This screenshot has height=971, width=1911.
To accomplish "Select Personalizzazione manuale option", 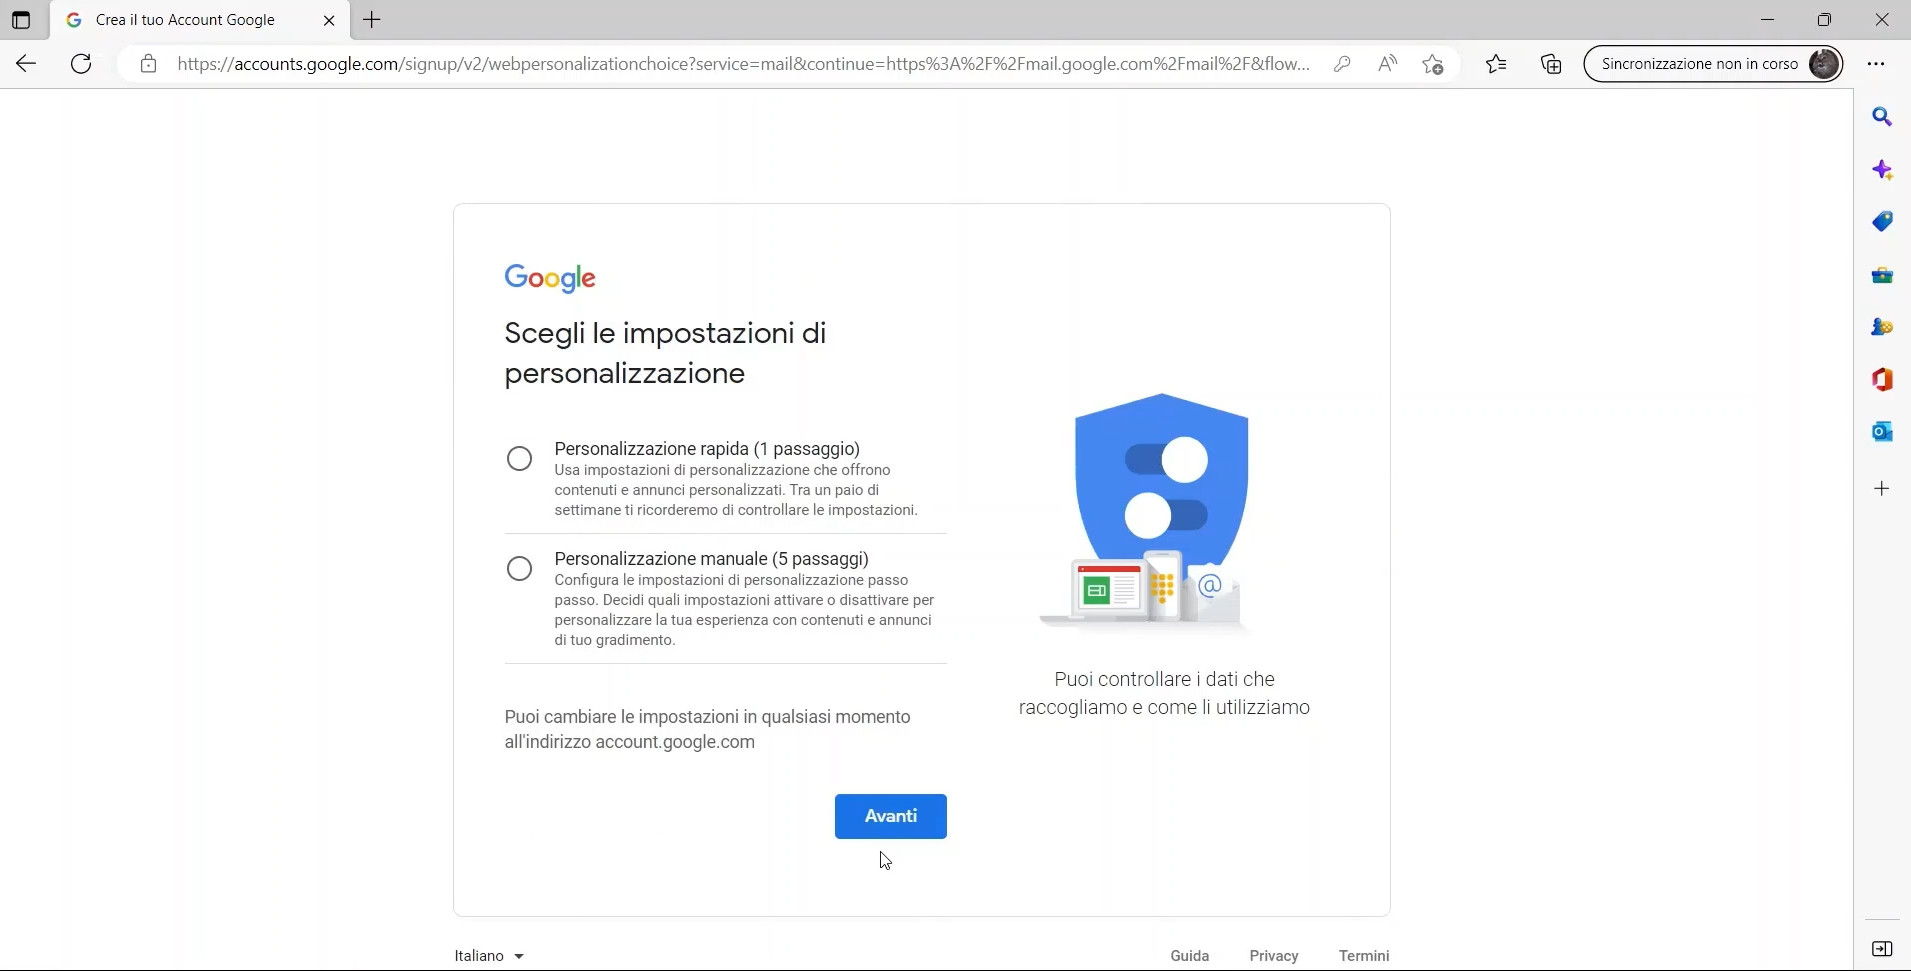I will pyautogui.click(x=520, y=568).
